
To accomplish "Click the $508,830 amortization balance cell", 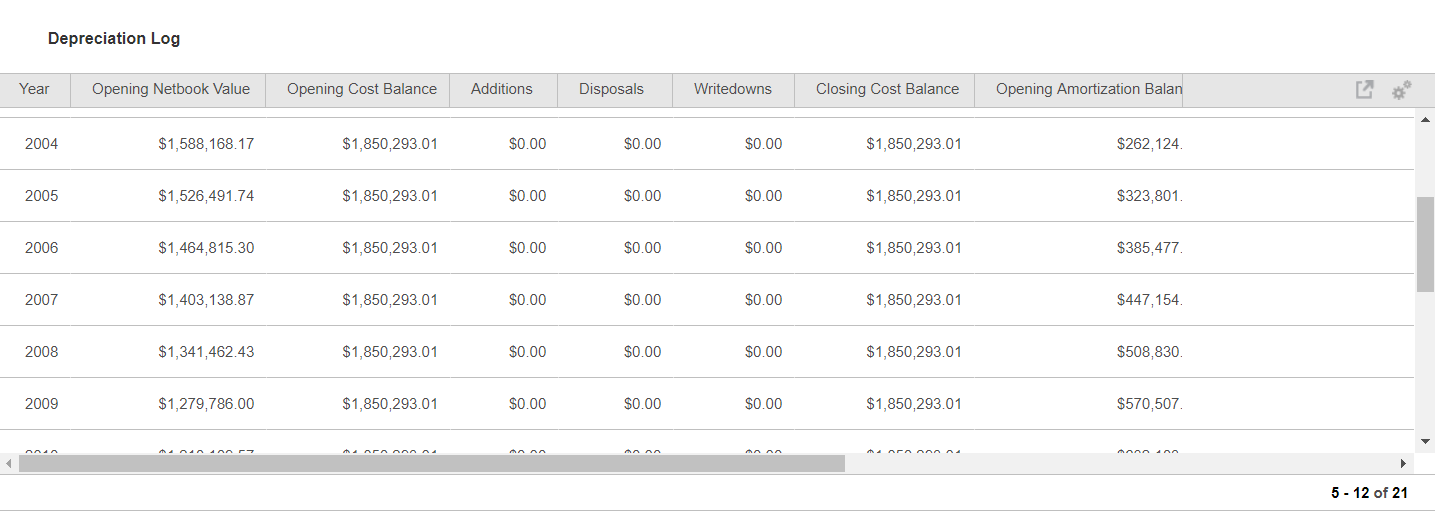I will click(1149, 352).
